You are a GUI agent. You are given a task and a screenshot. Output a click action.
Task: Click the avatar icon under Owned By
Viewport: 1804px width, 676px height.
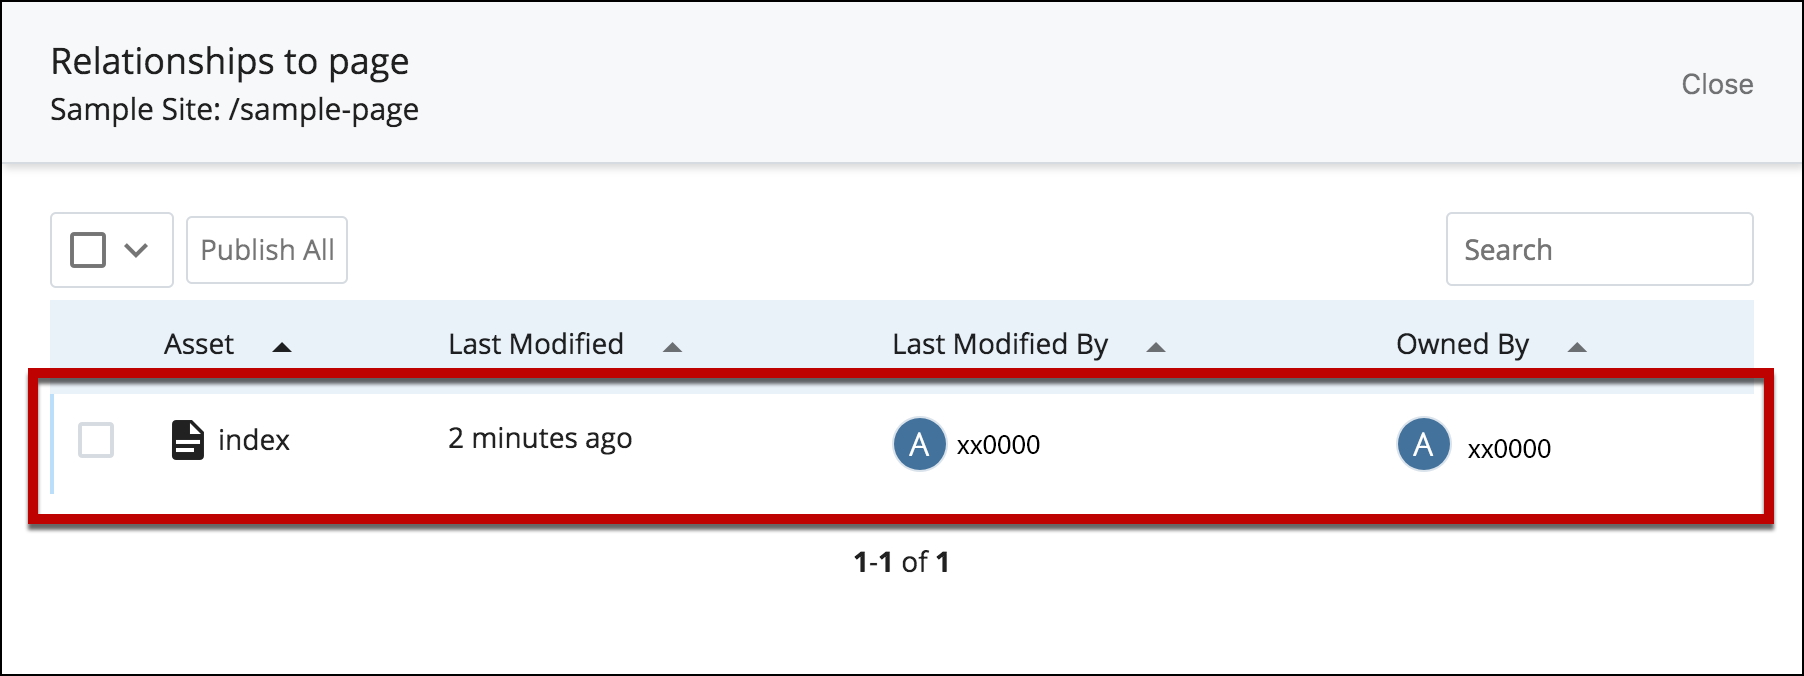(1423, 444)
